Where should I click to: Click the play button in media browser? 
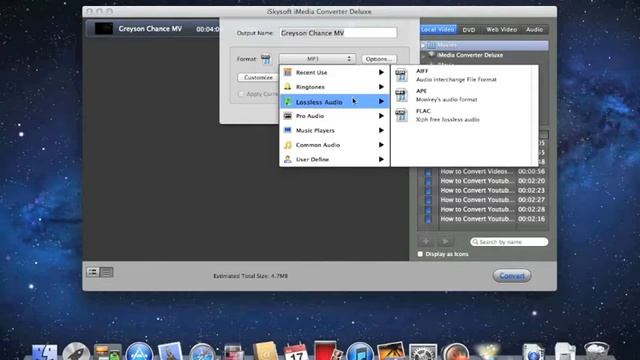pos(445,242)
